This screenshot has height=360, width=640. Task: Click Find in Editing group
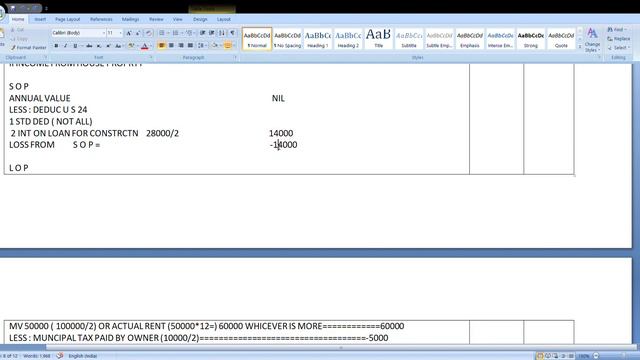617,30
